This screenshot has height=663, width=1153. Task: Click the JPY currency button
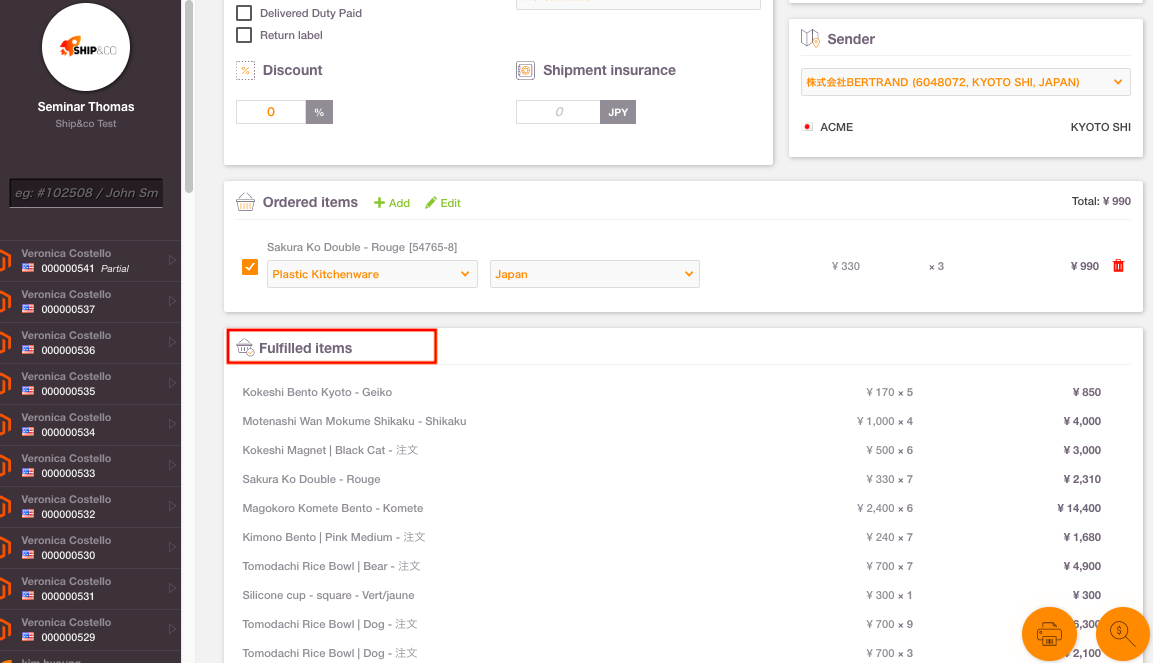(x=618, y=112)
